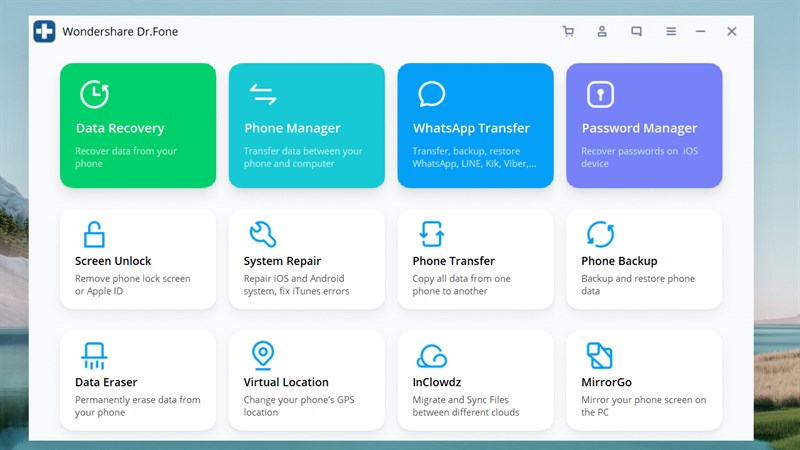Image resolution: width=800 pixels, height=450 pixels.
Task: Select the Phone Transfer label
Action: pyautogui.click(x=454, y=261)
